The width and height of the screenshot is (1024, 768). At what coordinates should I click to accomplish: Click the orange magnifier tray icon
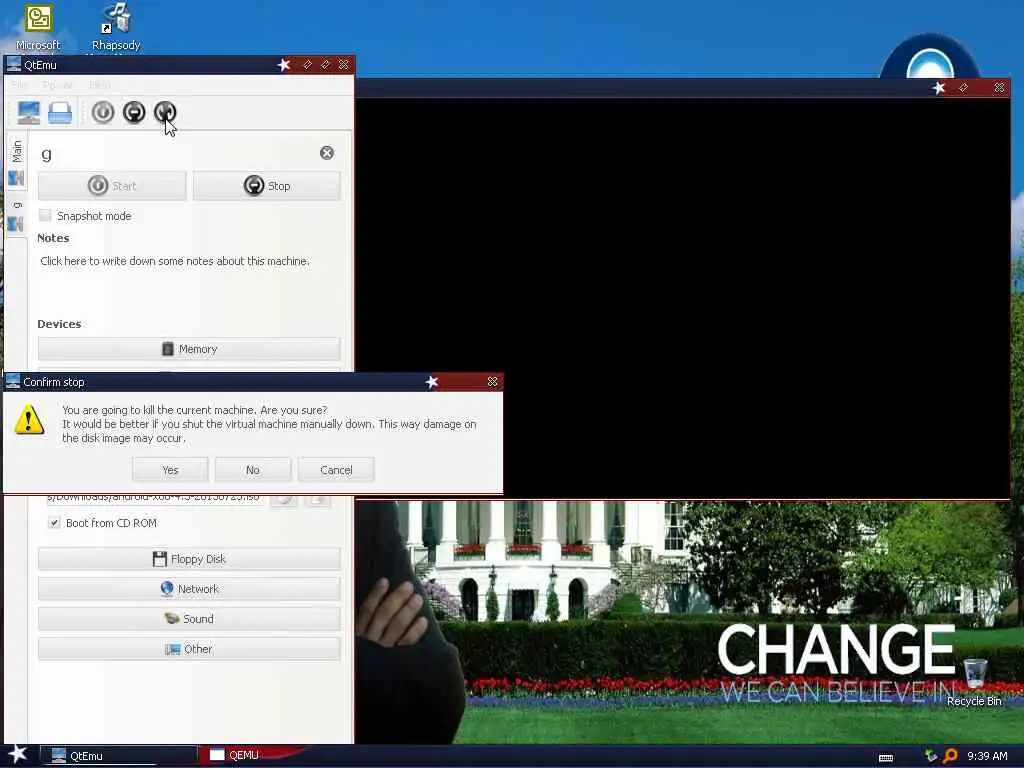[950, 756]
